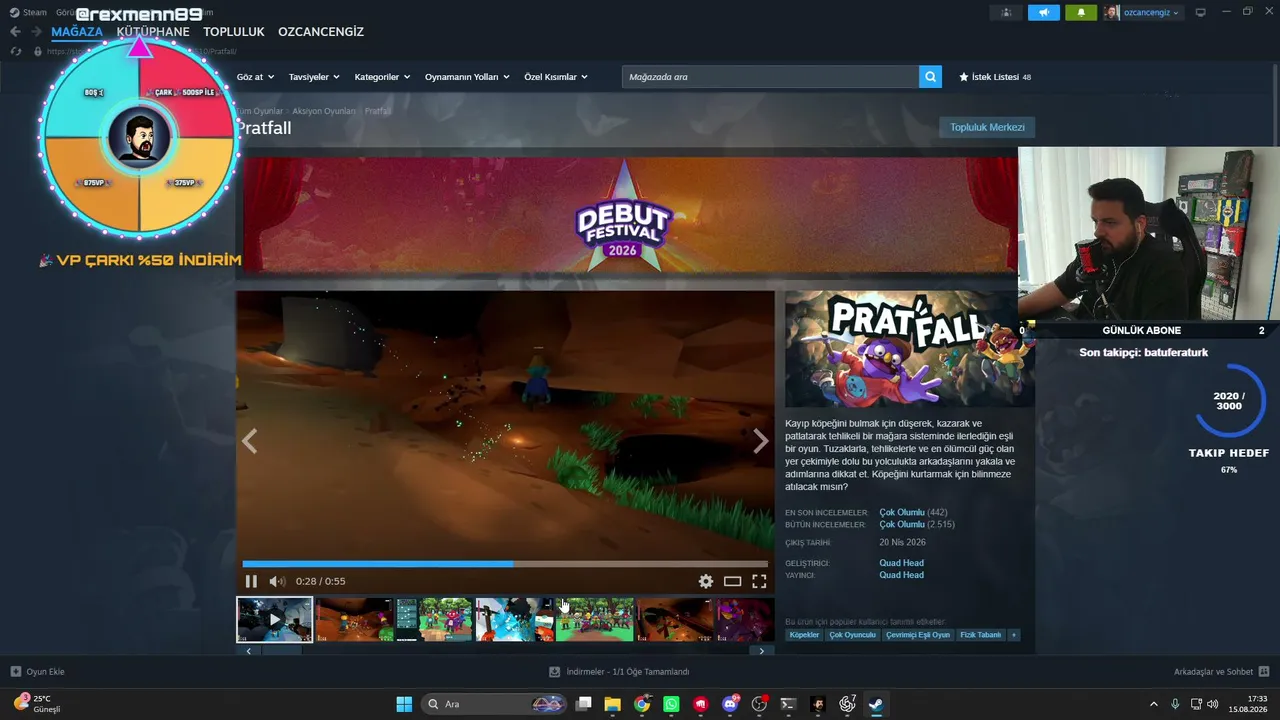The height and width of the screenshot is (720, 1280).
Task: Click the Steam icon in taskbar
Action: point(876,704)
